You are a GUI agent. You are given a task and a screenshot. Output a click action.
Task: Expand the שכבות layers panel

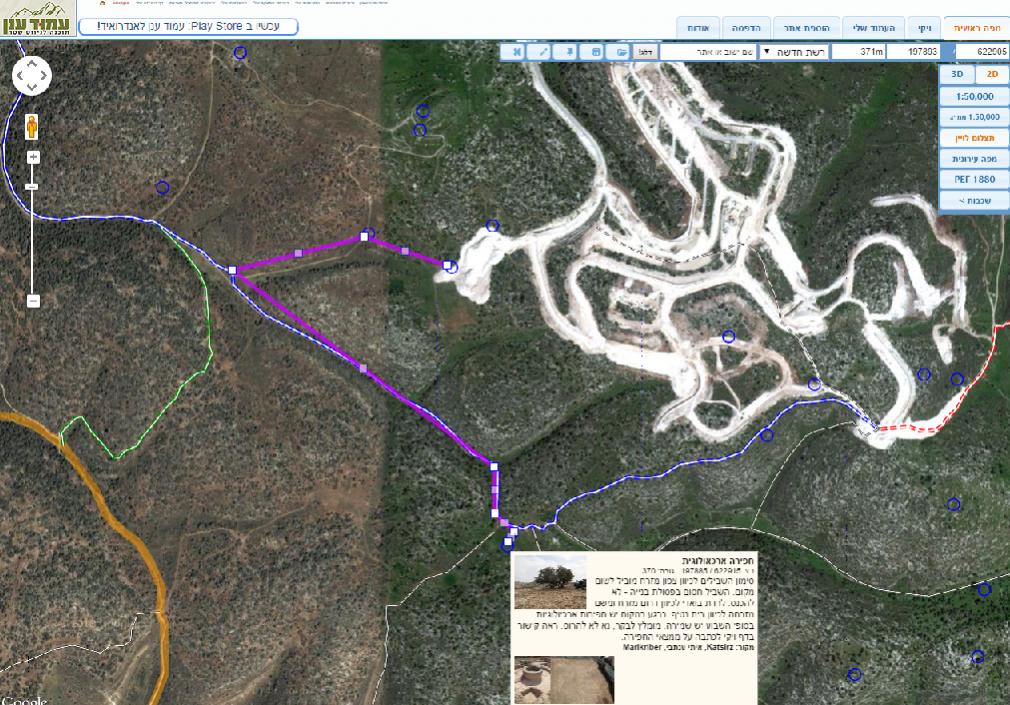point(974,200)
